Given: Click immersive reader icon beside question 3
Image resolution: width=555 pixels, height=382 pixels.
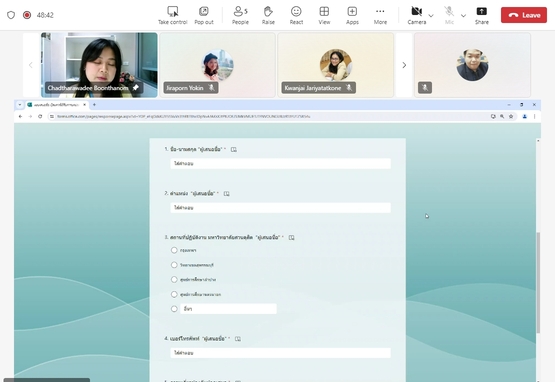Looking at the screenshot, I should 291,237.
